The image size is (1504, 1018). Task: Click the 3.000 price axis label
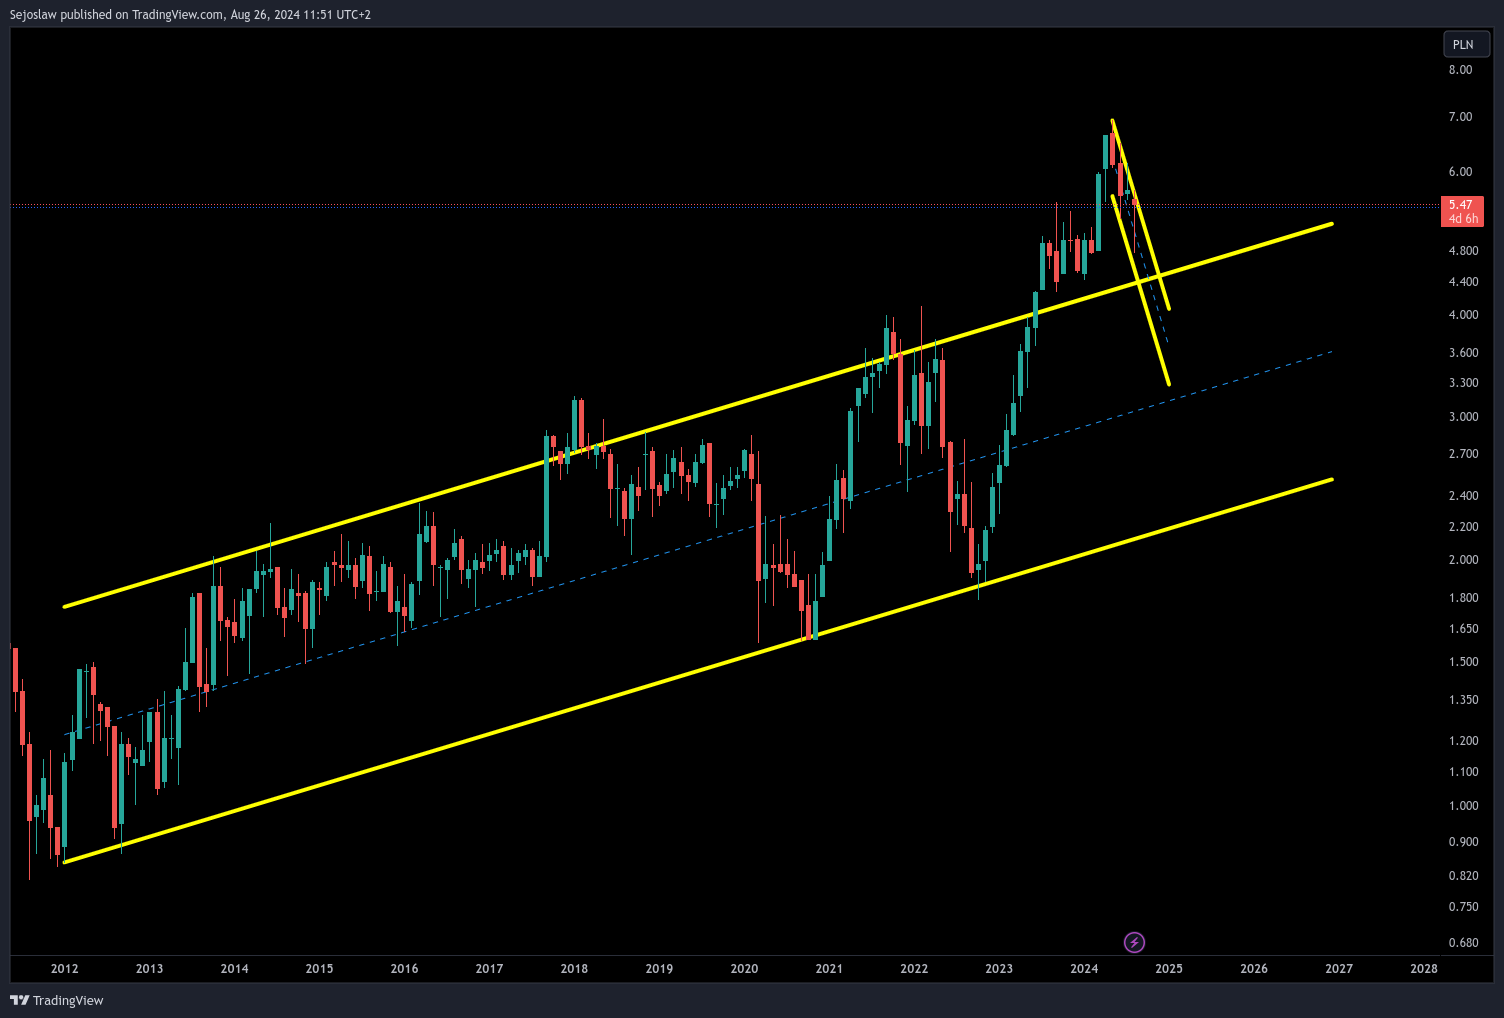click(1463, 417)
